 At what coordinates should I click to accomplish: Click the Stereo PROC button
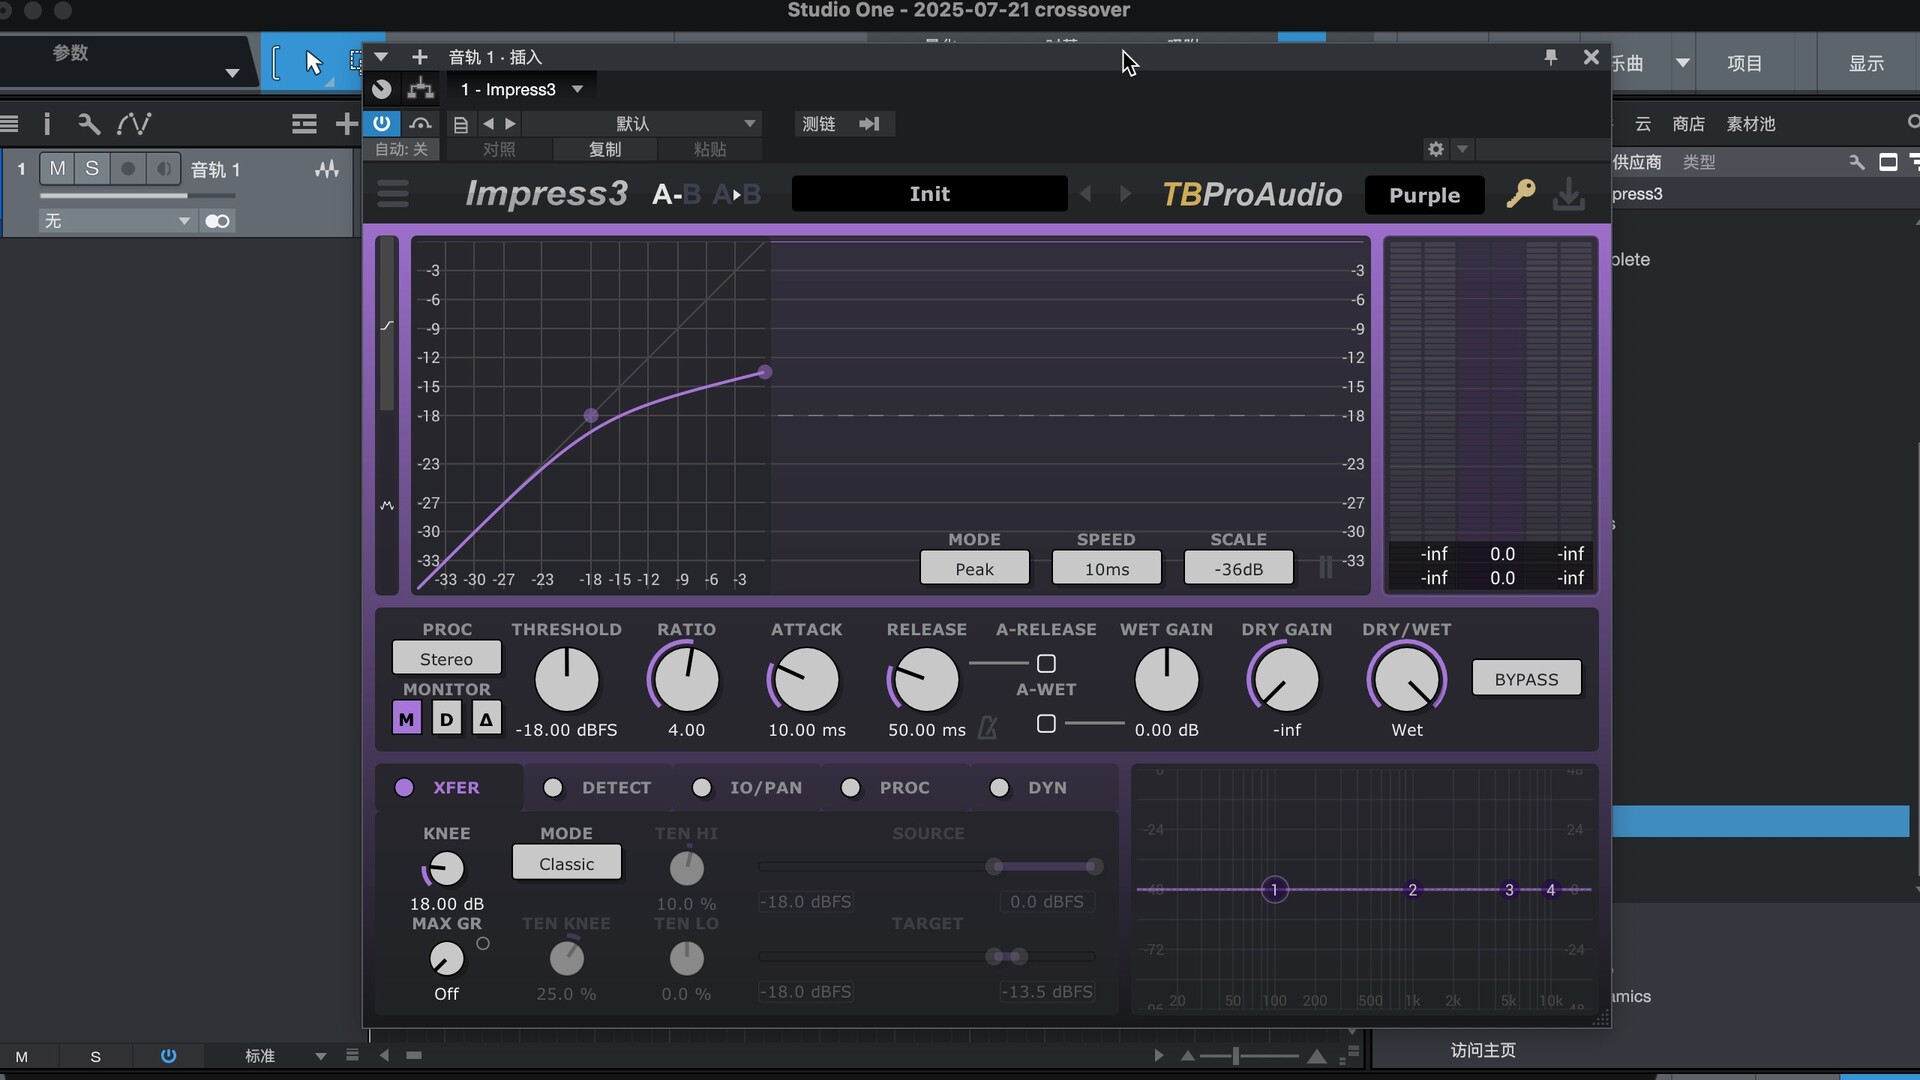(x=446, y=659)
